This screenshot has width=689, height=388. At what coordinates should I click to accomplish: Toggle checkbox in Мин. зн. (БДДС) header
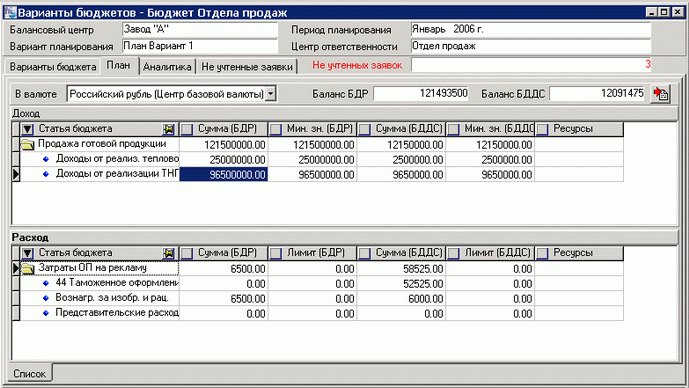click(x=453, y=129)
